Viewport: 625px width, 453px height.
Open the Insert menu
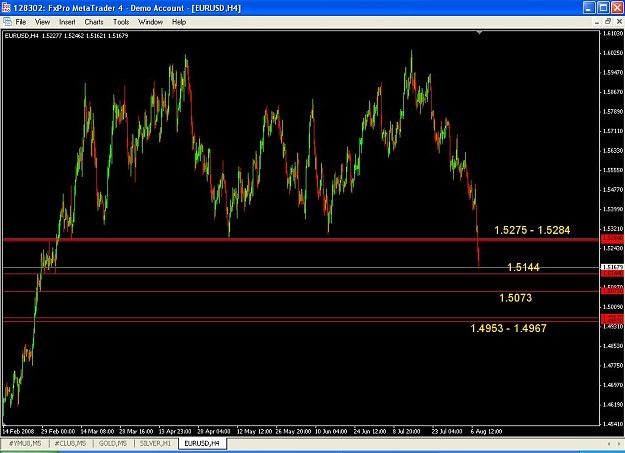click(67, 22)
